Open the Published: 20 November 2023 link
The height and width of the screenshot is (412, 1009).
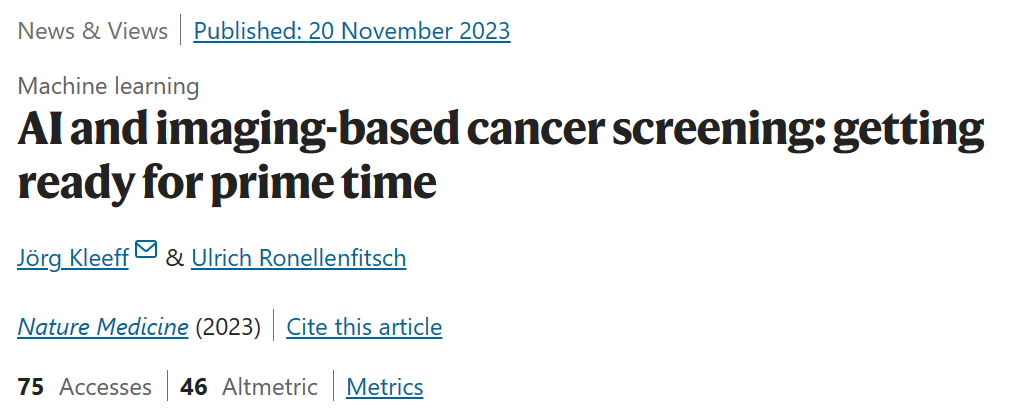(352, 31)
